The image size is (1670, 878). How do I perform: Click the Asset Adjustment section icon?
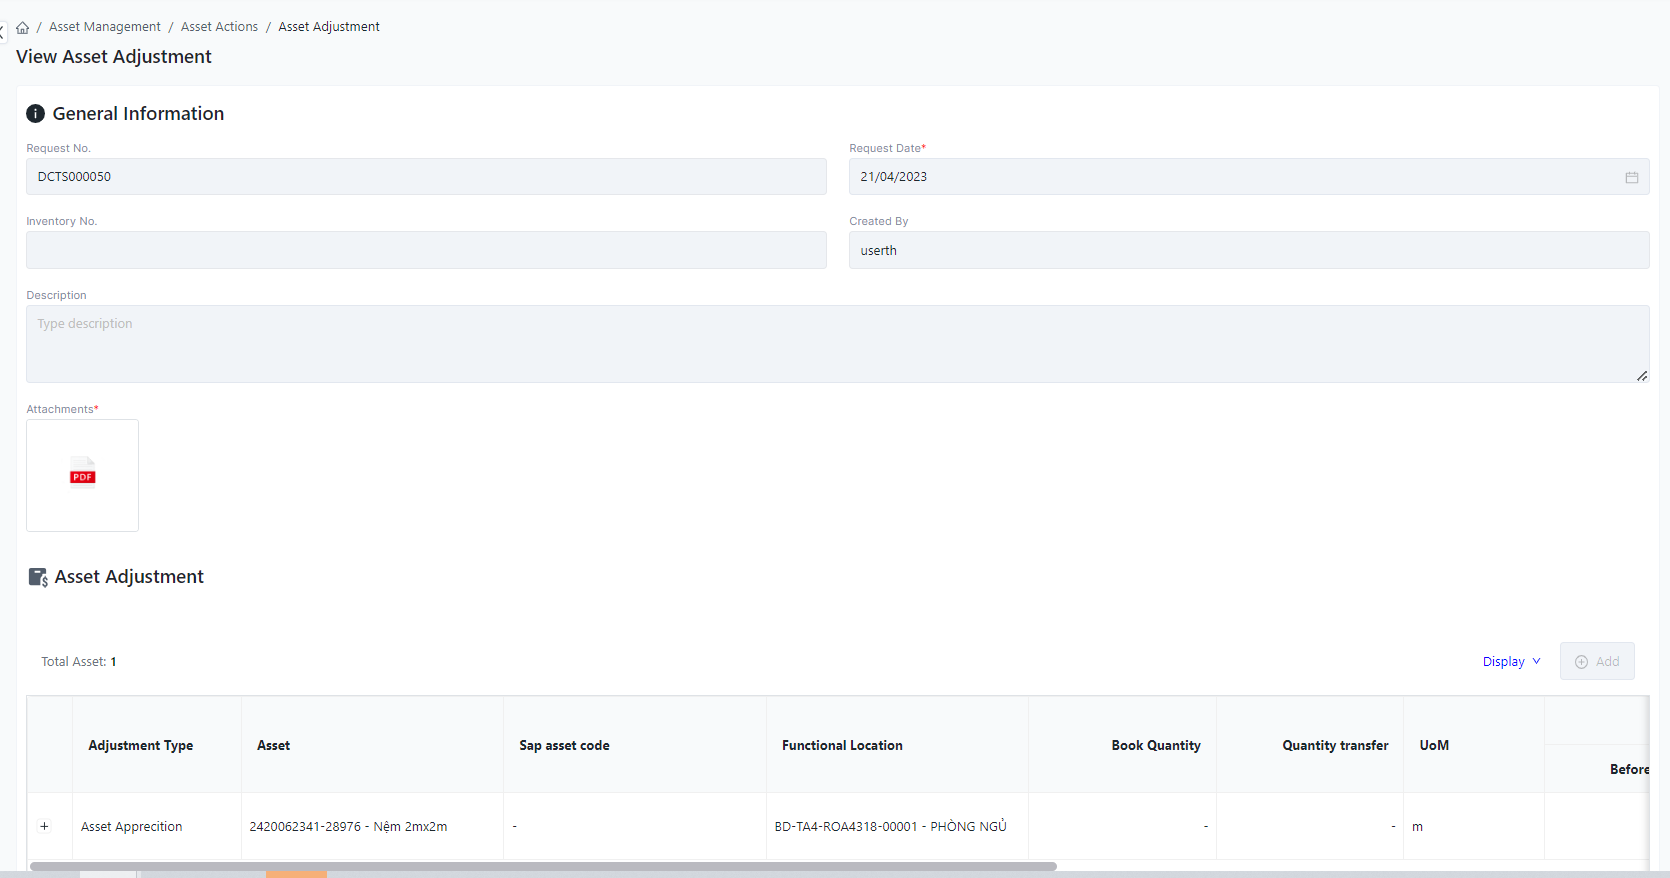click(38, 577)
